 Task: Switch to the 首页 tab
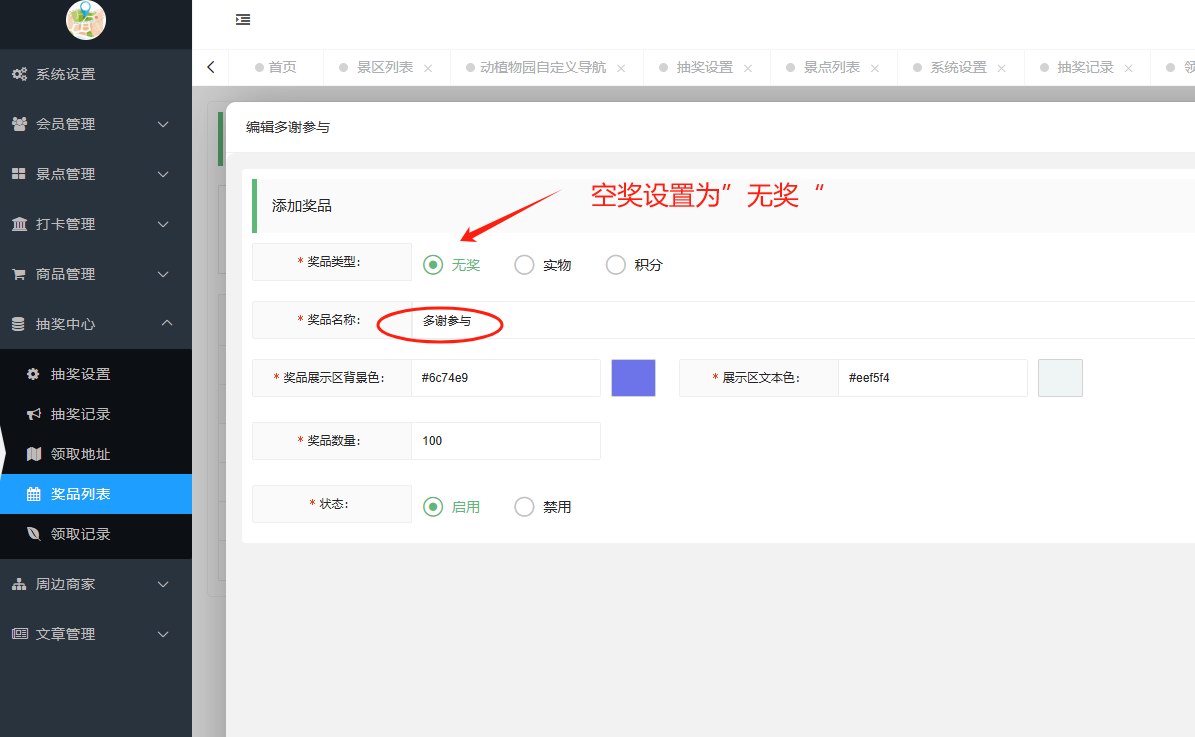click(276, 67)
